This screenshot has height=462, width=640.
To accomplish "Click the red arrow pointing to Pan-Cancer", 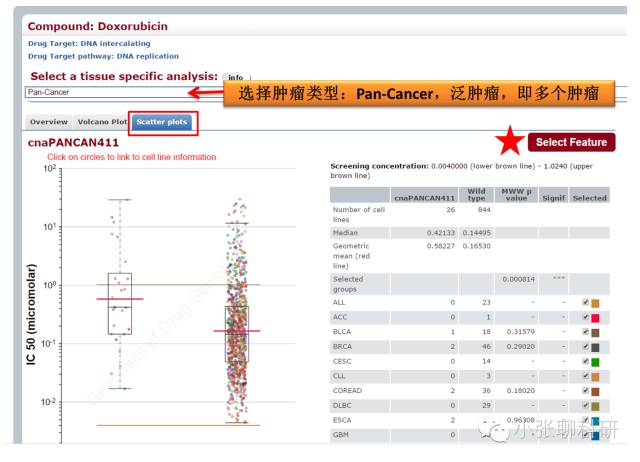I will [206, 93].
